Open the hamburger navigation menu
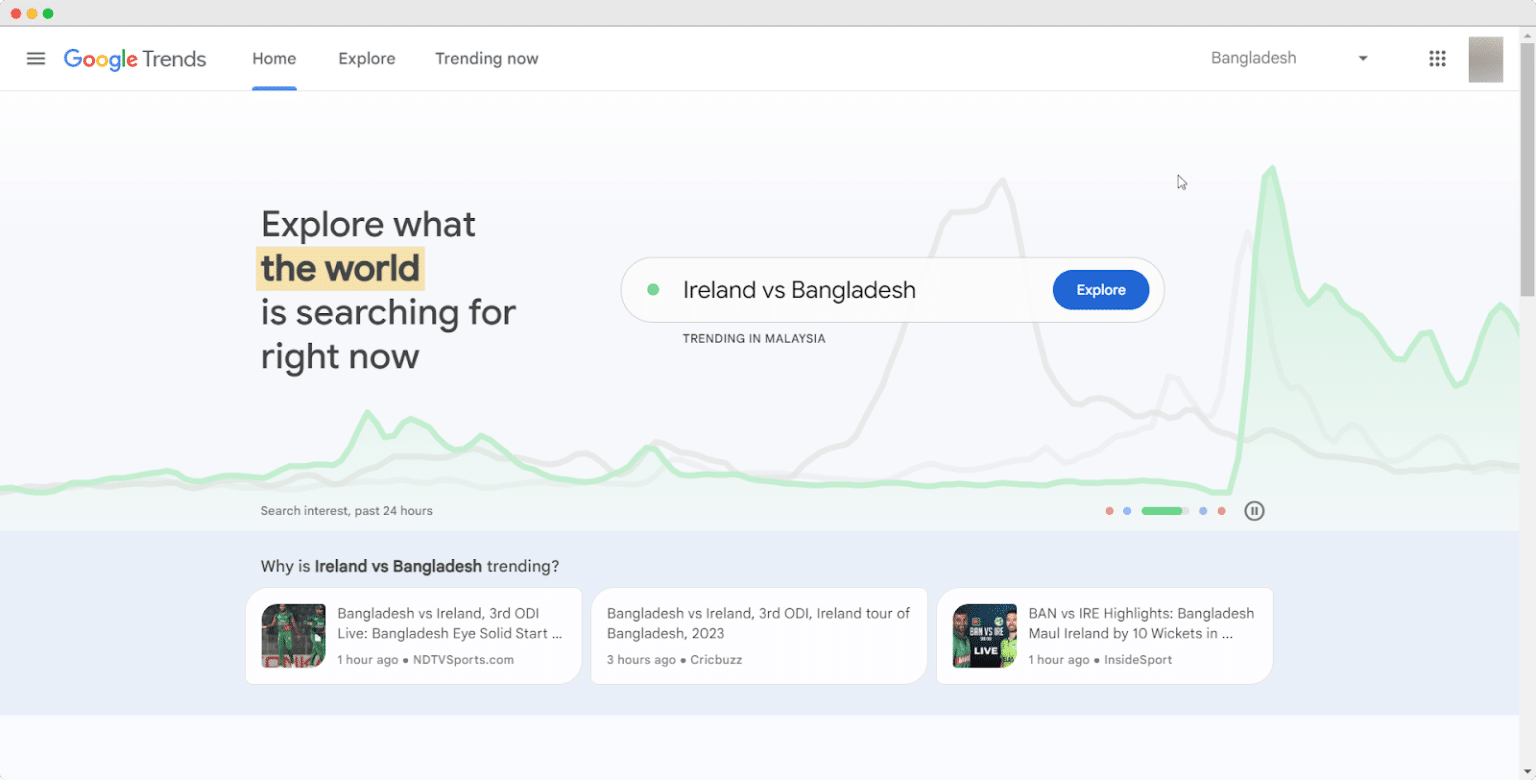This screenshot has height=780, width=1536. [x=36, y=58]
